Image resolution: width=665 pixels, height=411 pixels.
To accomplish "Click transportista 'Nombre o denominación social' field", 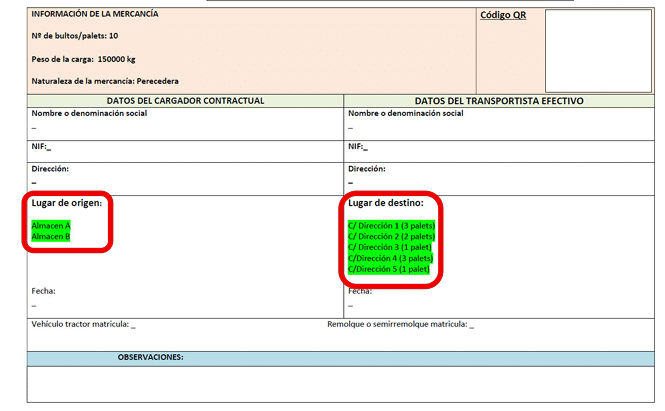I will pos(499,124).
